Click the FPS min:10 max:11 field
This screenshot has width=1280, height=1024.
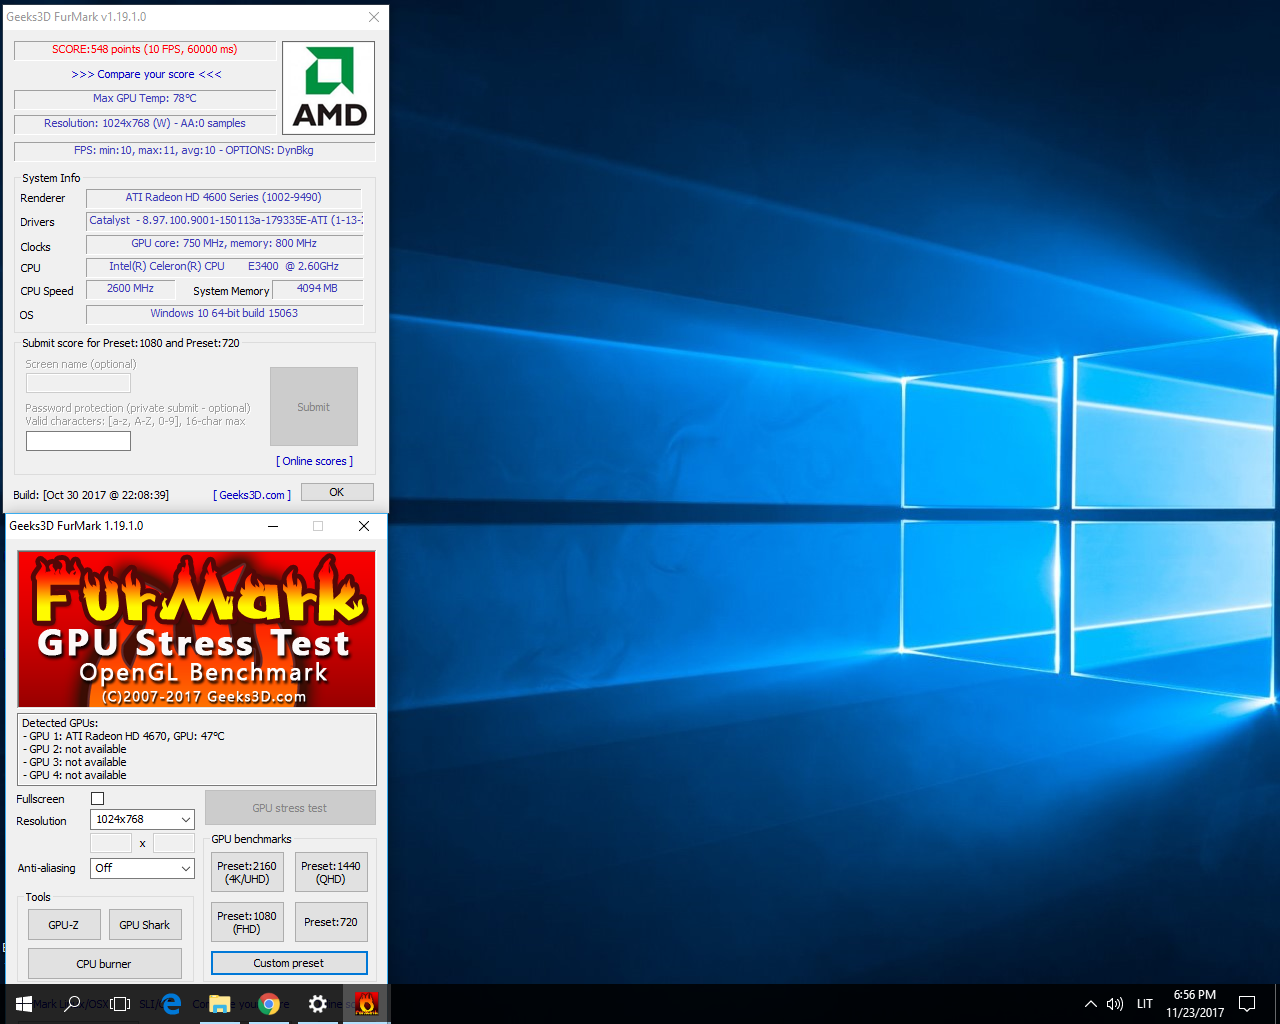pos(194,151)
